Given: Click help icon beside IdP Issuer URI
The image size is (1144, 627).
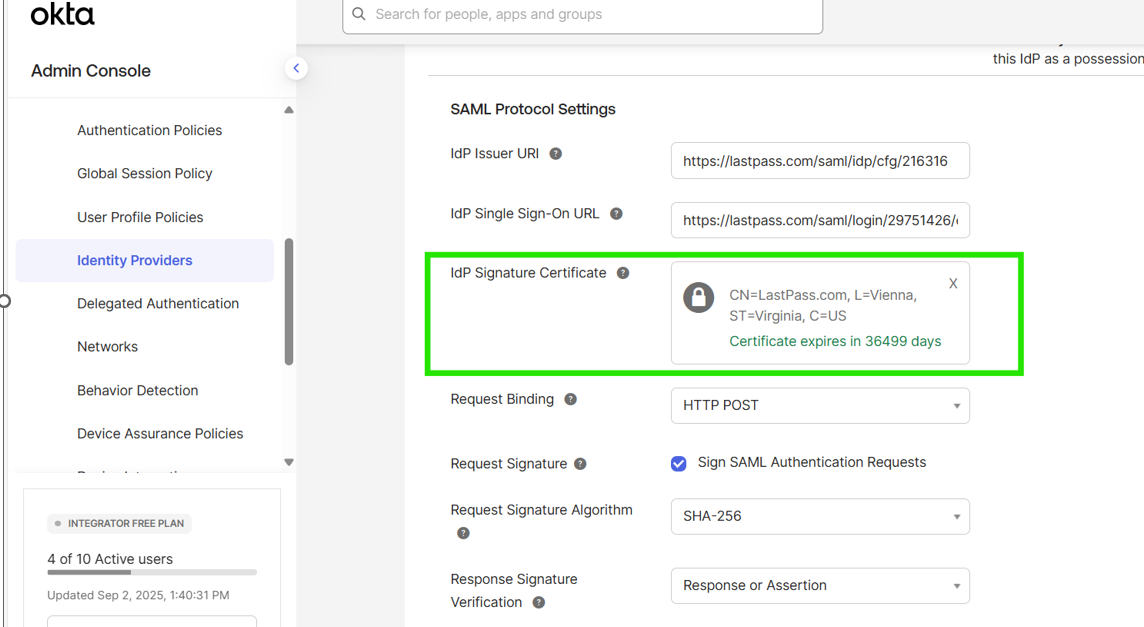Looking at the screenshot, I should tap(556, 154).
